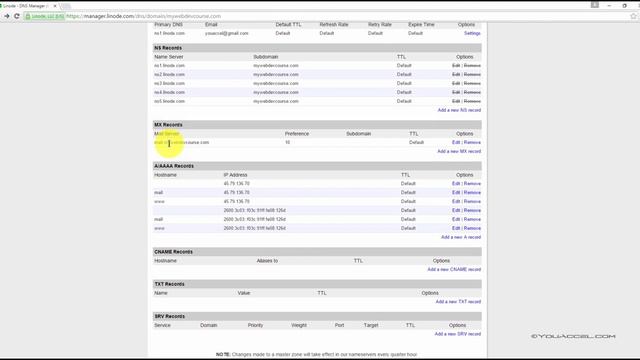
Task: Click the A/AAAA Records section header
Action: point(317,166)
